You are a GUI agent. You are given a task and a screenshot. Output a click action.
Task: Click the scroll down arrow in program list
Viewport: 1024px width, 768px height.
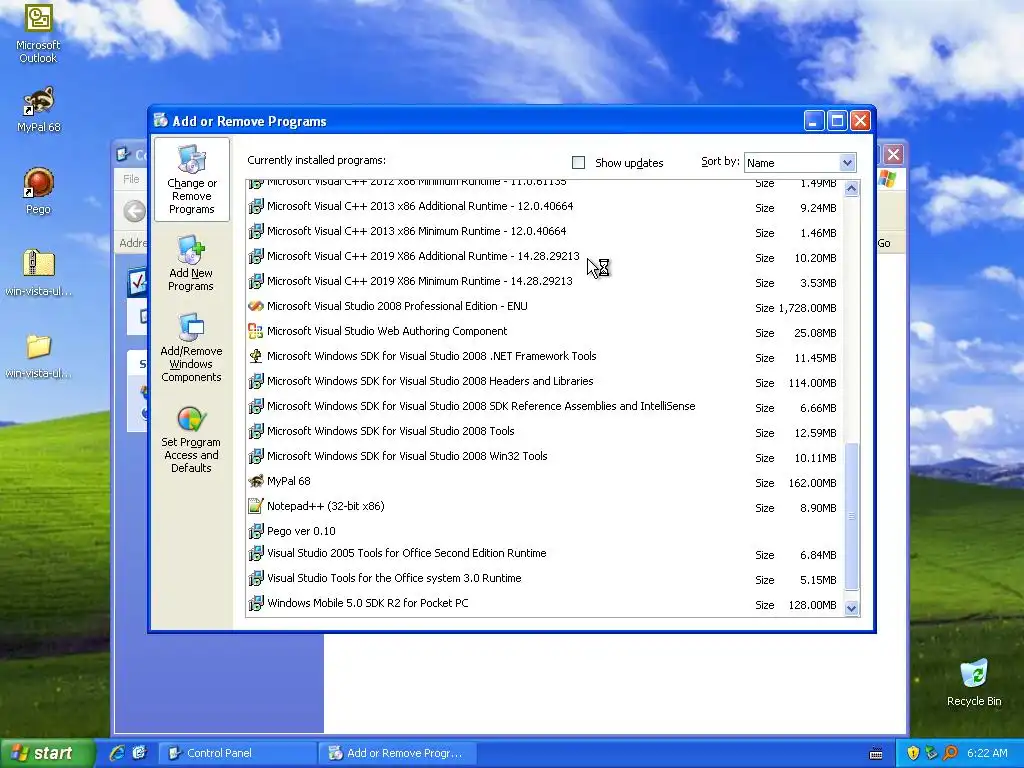(x=851, y=608)
